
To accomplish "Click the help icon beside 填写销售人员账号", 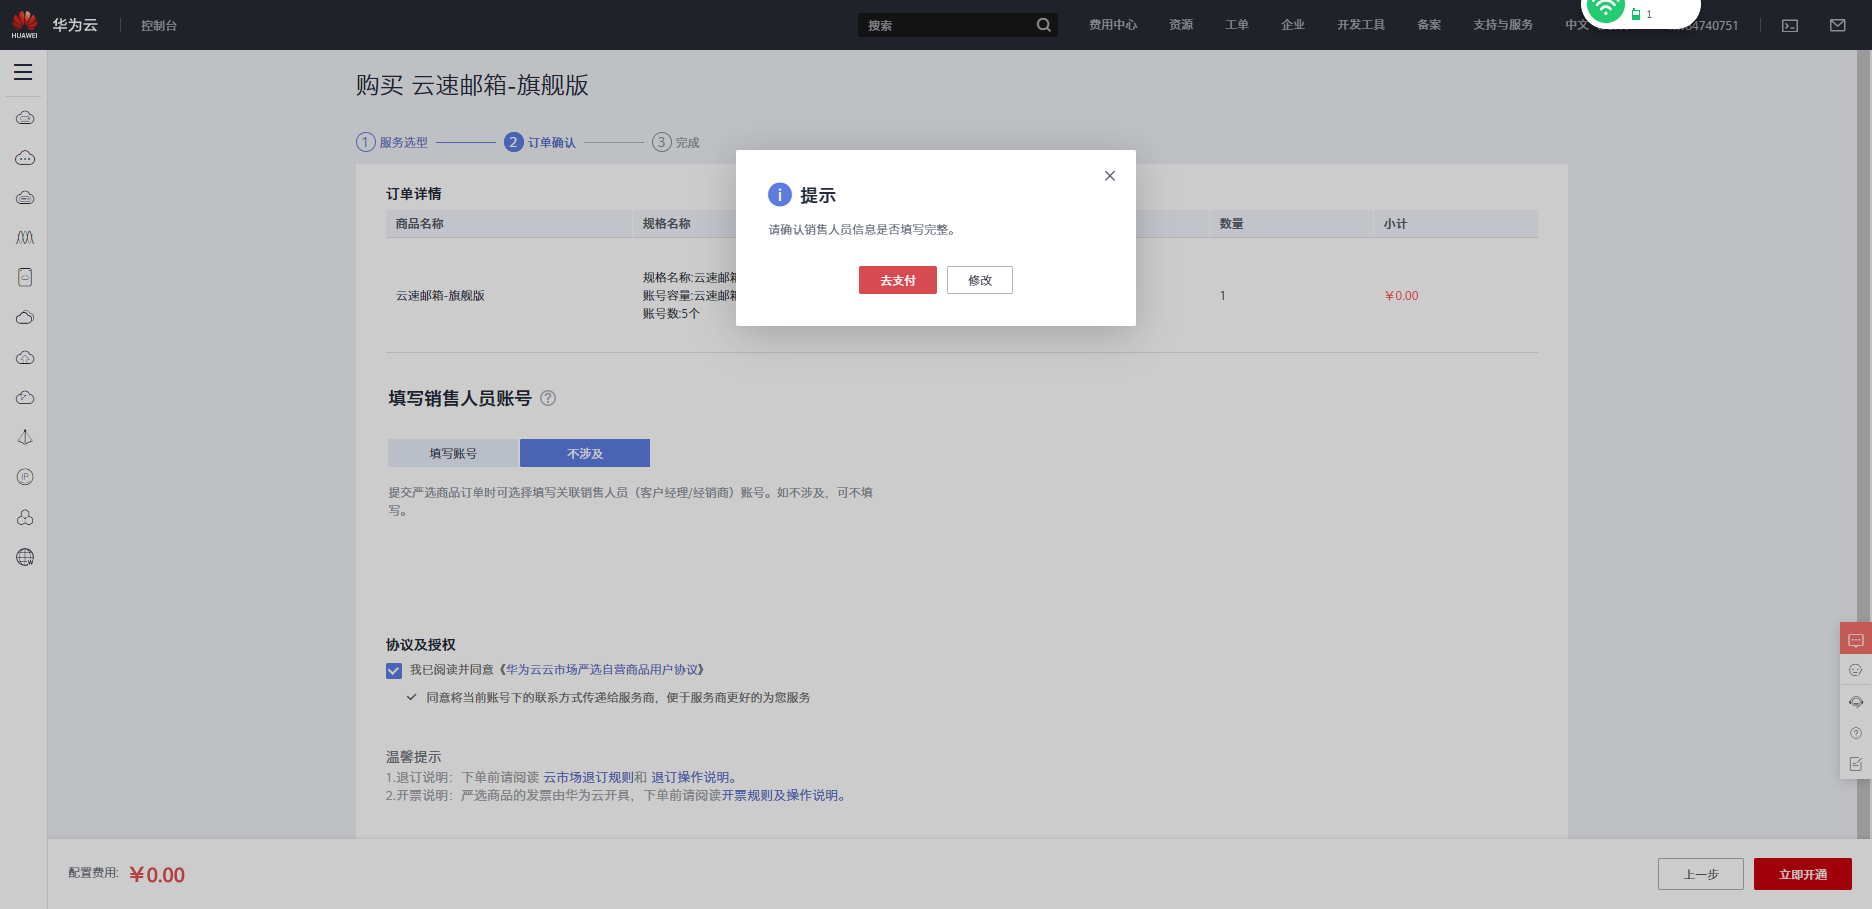I will point(548,398).
